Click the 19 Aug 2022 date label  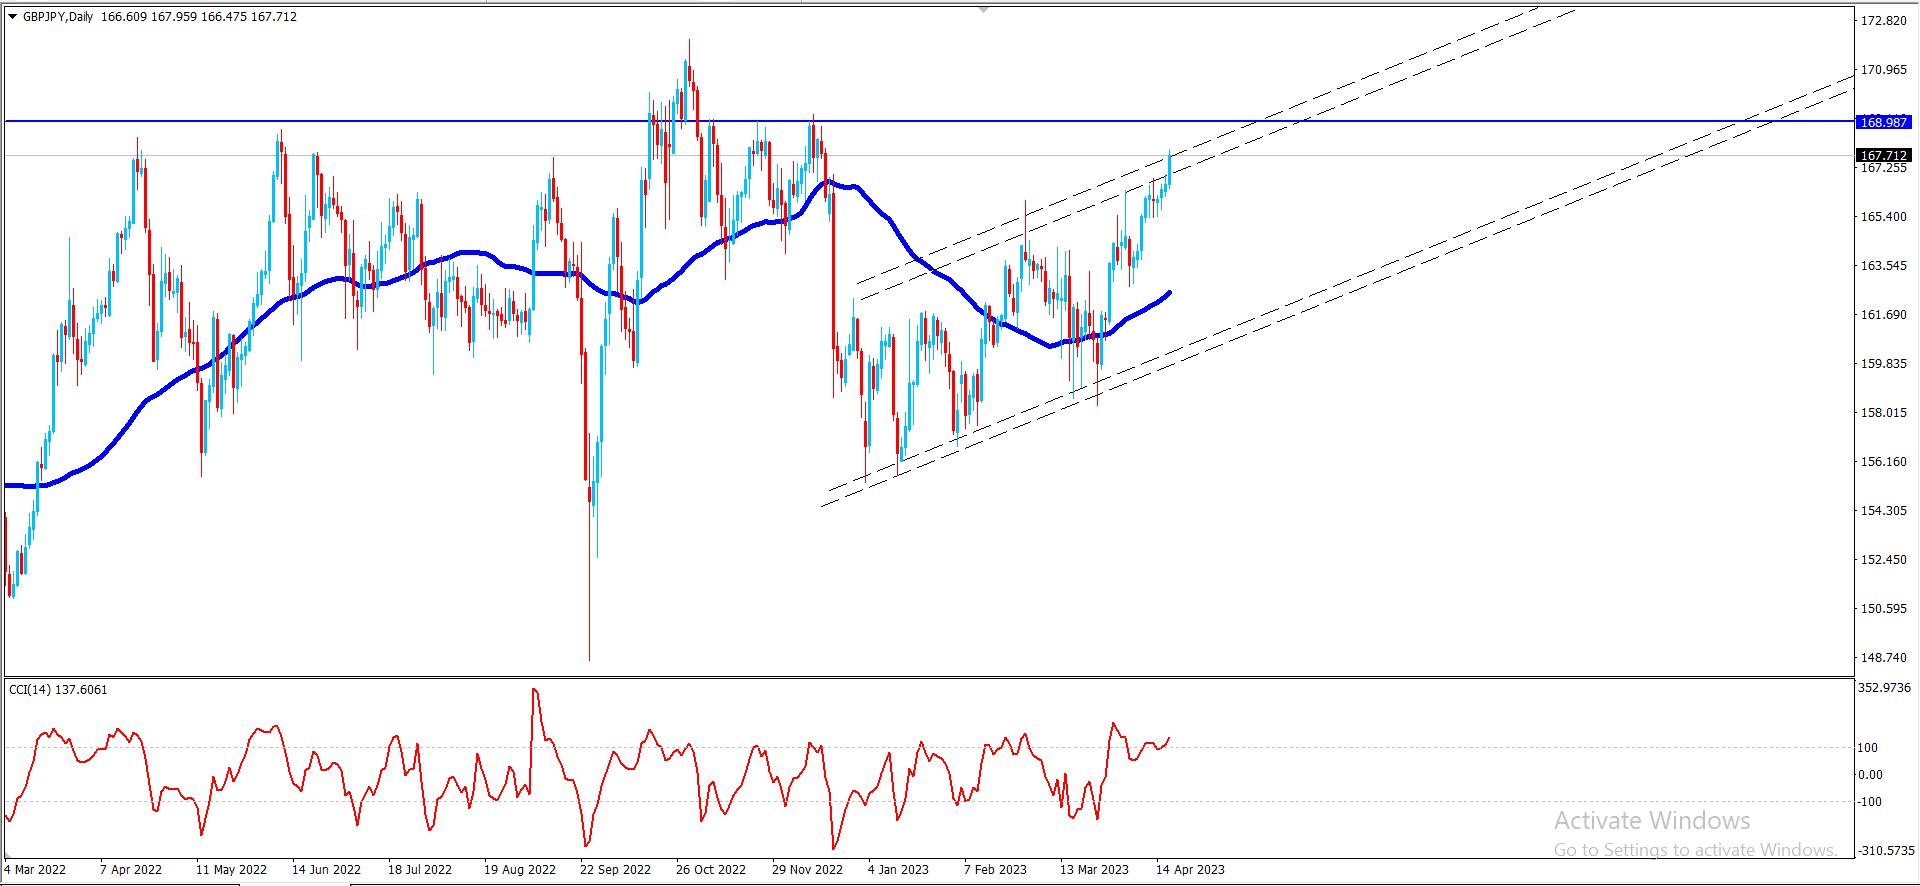(520, 869)
